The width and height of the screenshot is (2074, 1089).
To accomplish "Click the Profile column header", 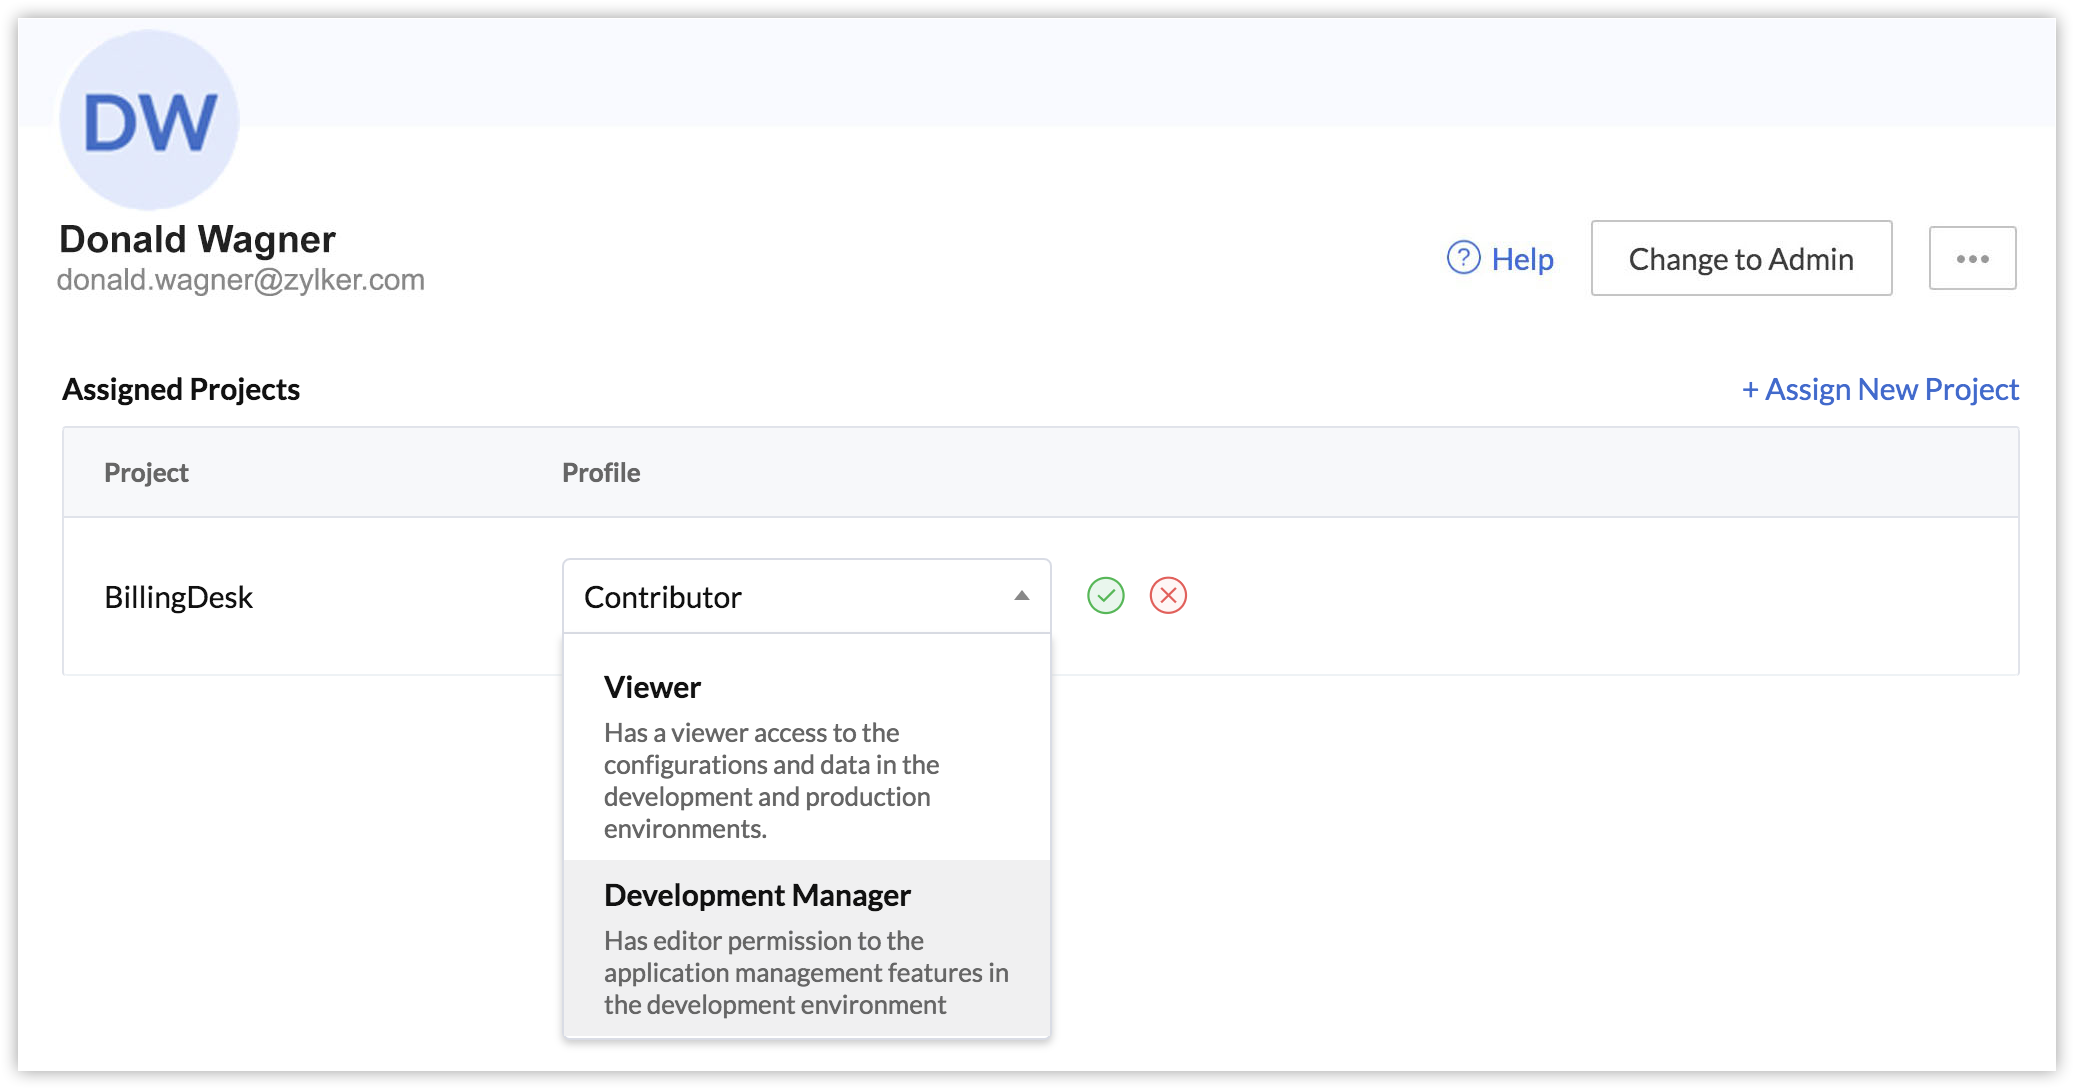I will (x=600, y=472).
